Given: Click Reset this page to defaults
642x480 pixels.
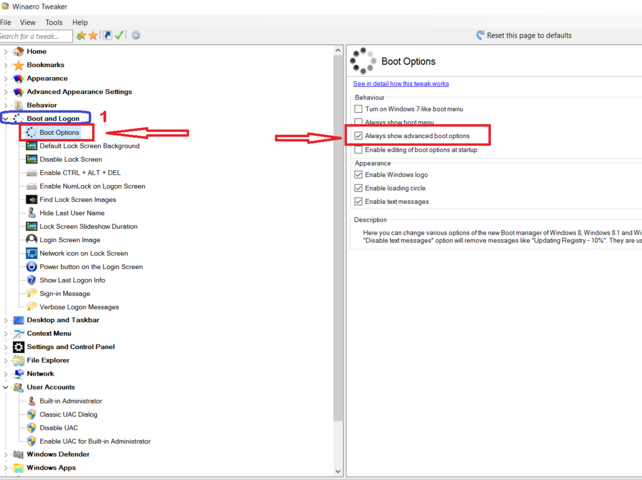Looking at the screenshot, I should (x=524, y=36).
